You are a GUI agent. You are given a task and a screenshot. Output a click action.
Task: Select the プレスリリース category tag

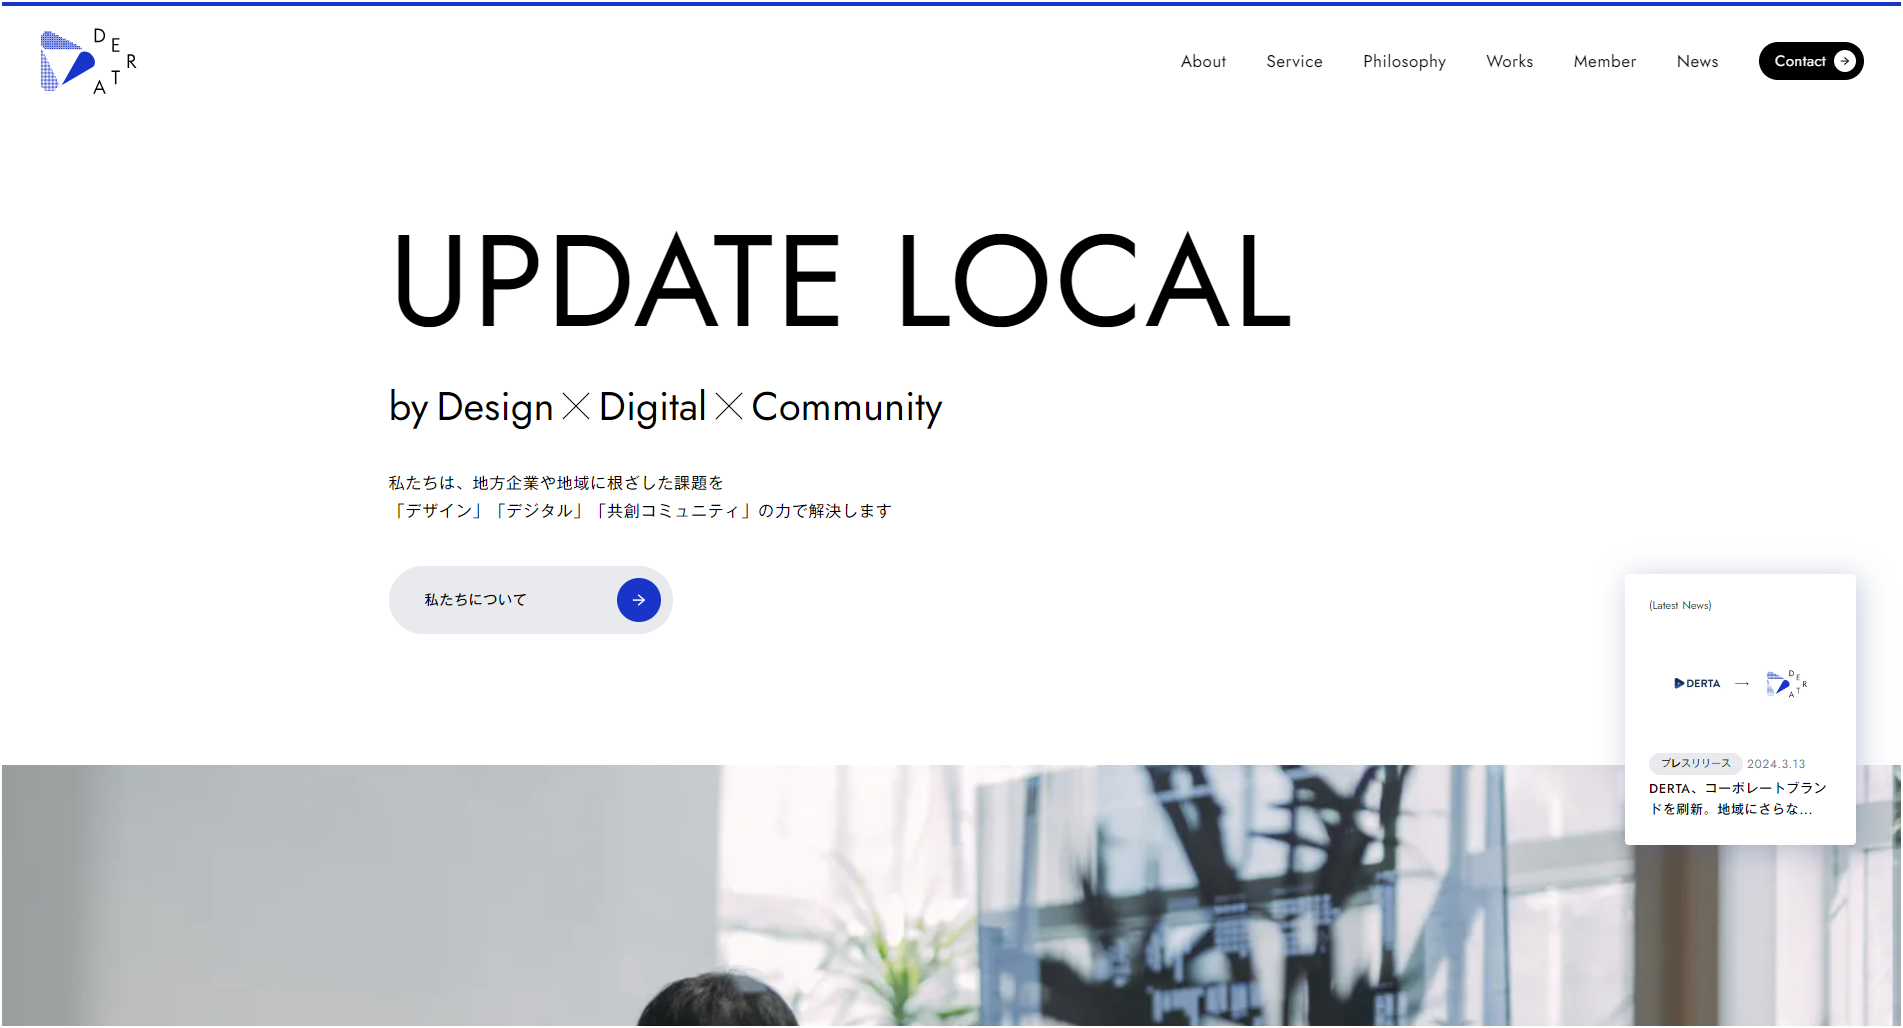pos(1695,763)
